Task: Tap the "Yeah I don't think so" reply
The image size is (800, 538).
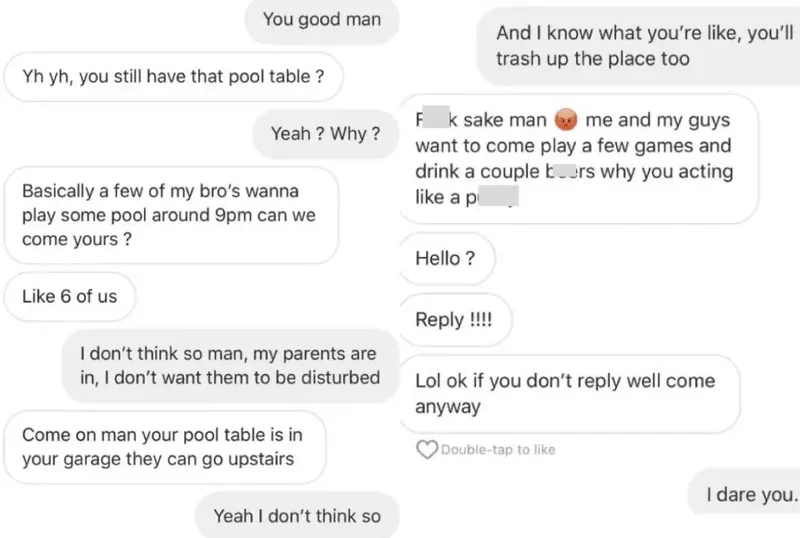Action: [296, 516]
